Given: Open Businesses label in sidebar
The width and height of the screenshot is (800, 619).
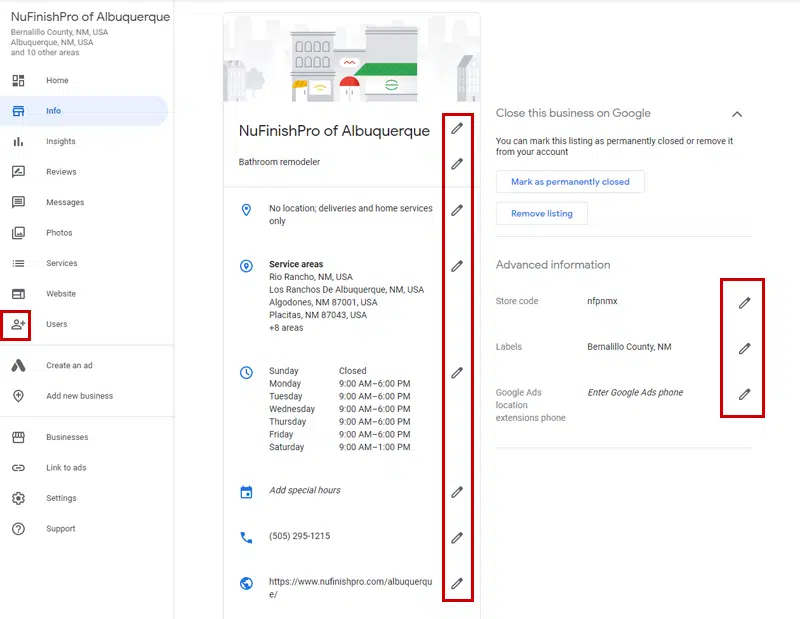Looking at the screenshot, I should (x=67, y=437).
